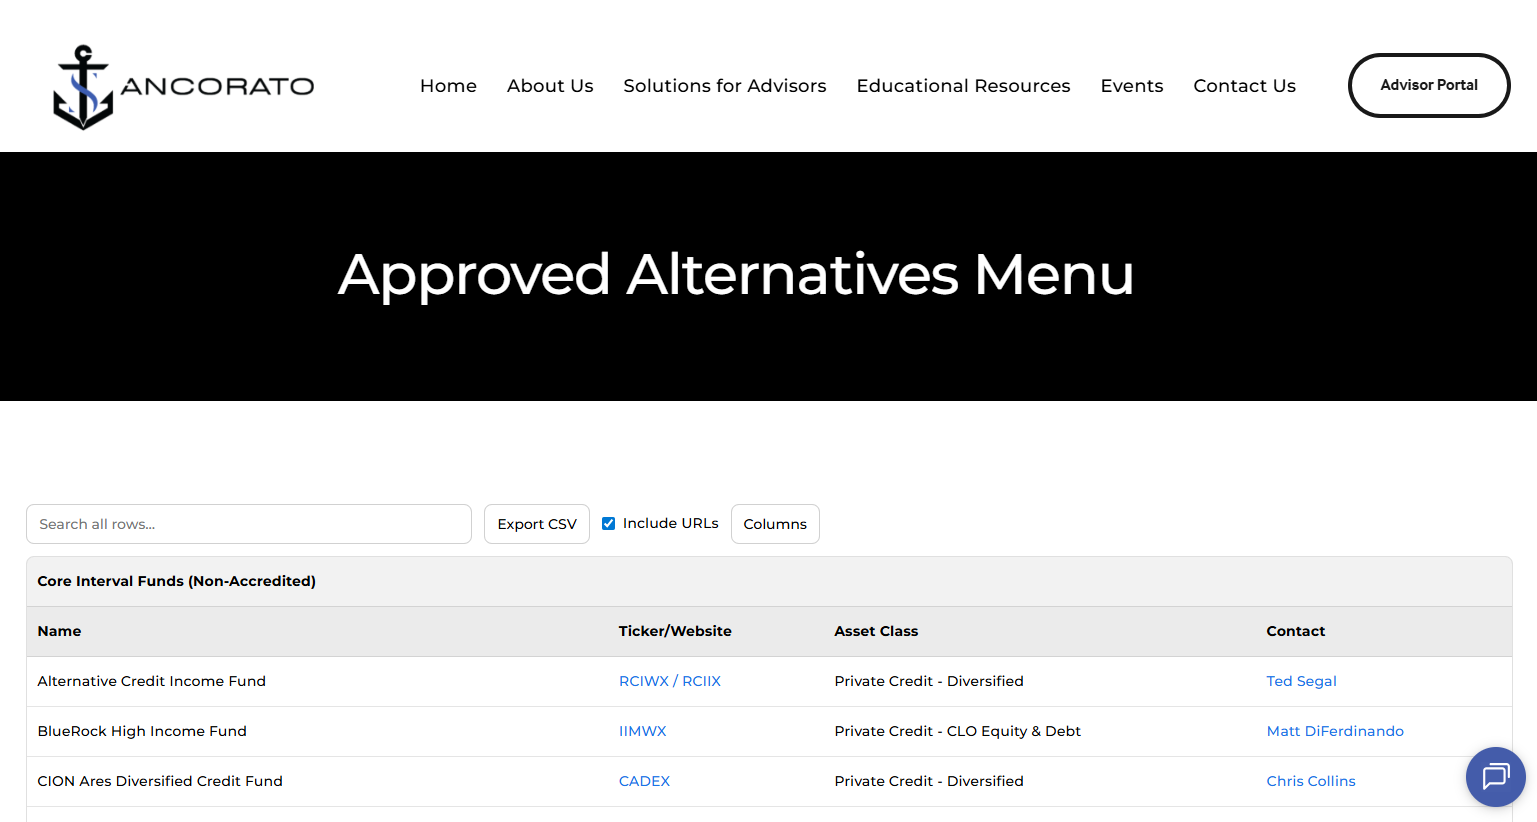This screenshot has height=822, width=1537.
Task: Navigate to the Home menu item
Action: point(448,86)
